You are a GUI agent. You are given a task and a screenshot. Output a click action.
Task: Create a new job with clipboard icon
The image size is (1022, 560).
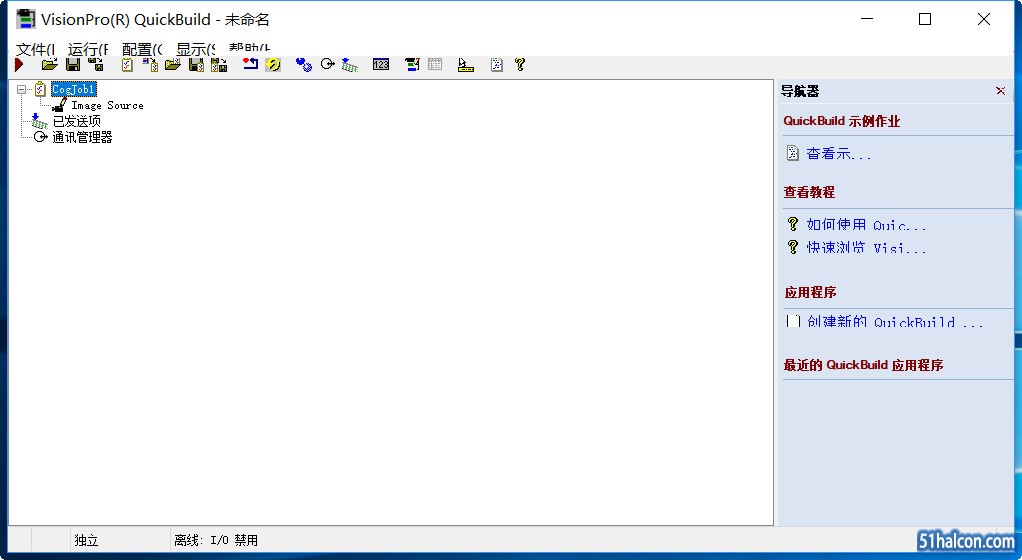point(127,65)
